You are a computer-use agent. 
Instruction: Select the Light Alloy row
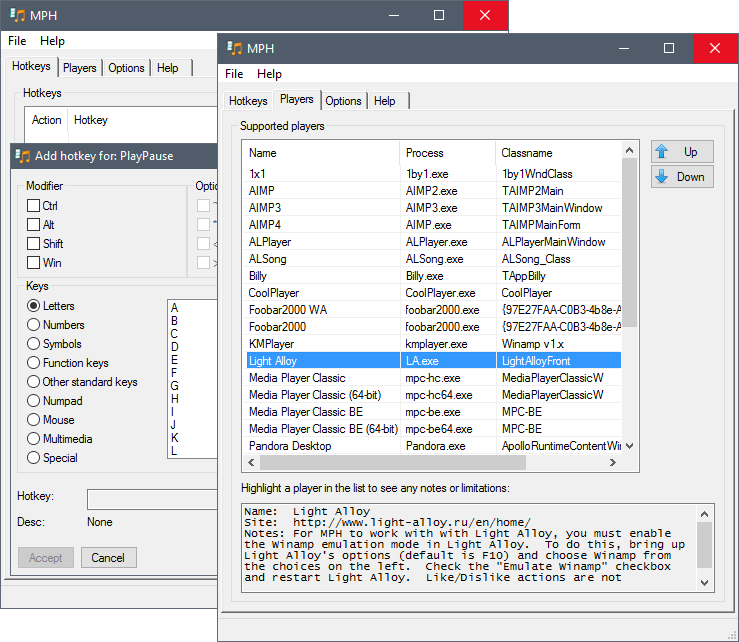tap(433, 361)
